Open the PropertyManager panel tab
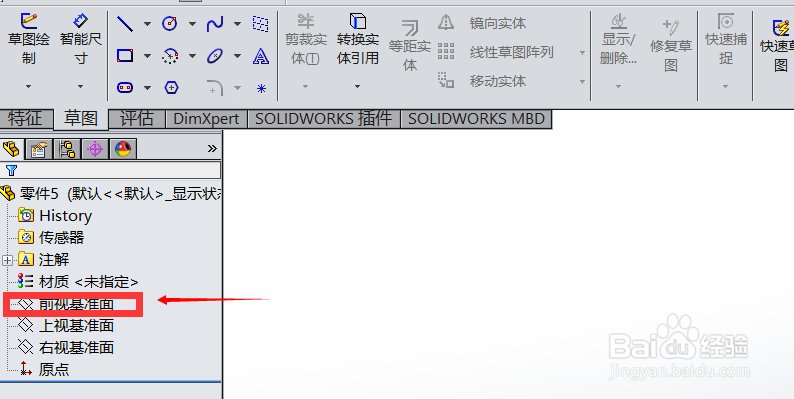 [39, 149]
